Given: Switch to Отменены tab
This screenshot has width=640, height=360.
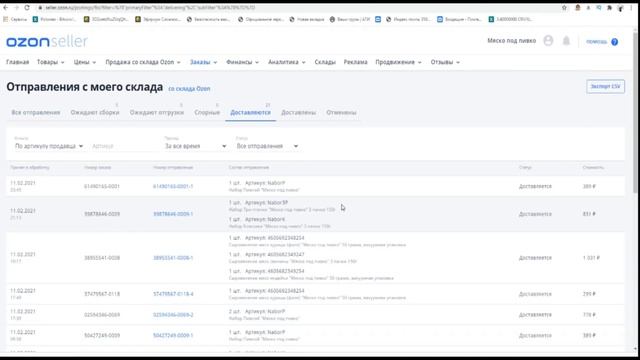Looking at the screenshot, I should point(341,113).
